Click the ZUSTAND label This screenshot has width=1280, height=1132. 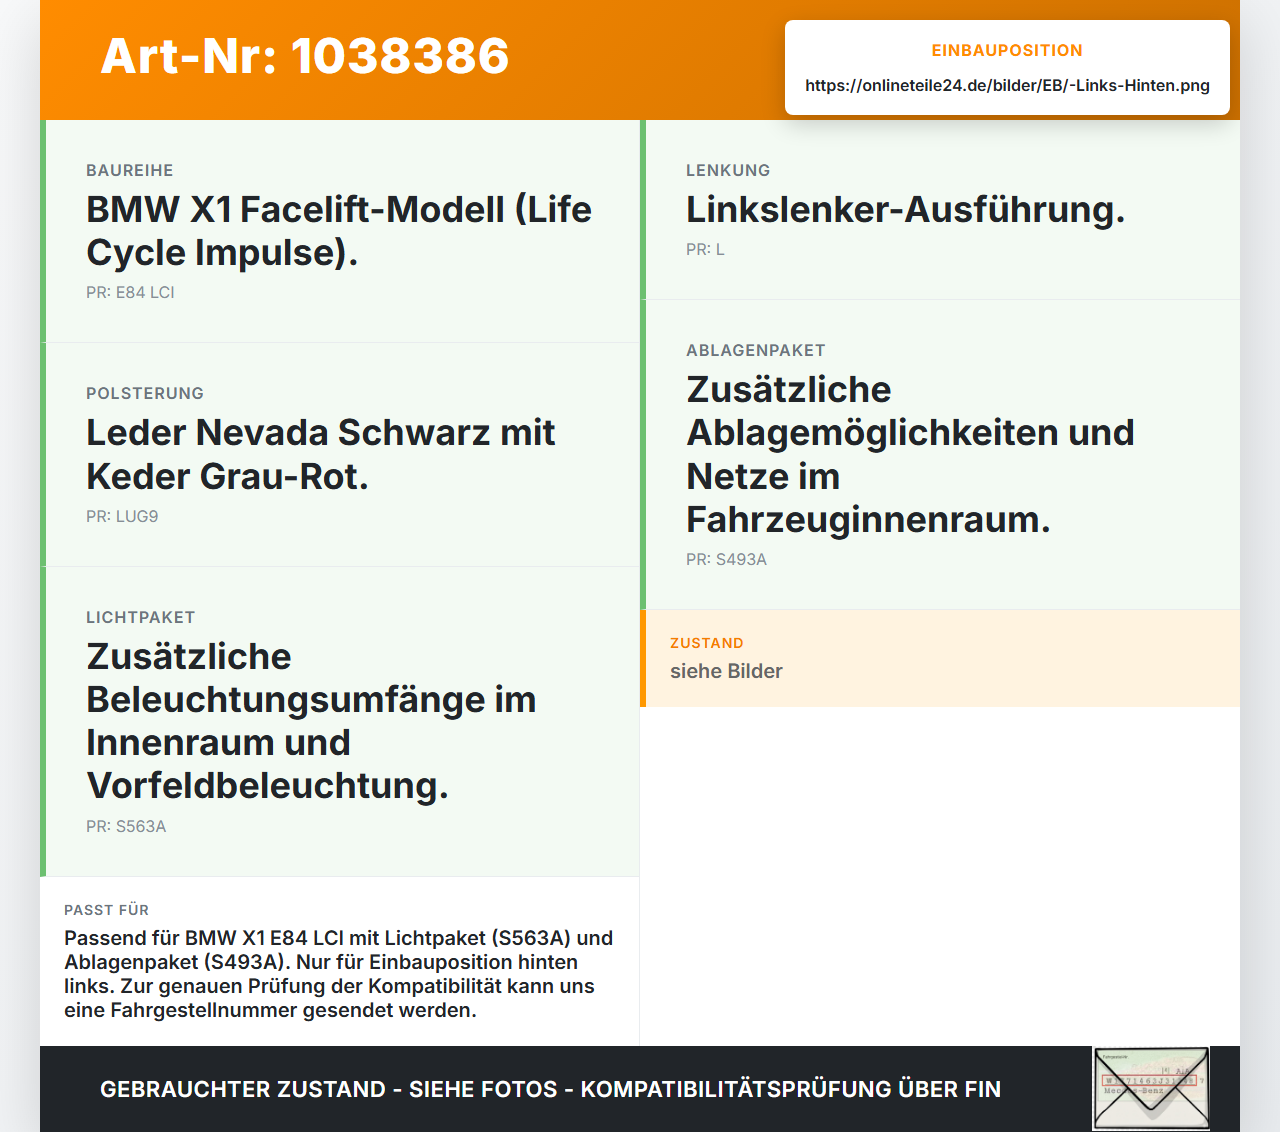click(707, 643)
